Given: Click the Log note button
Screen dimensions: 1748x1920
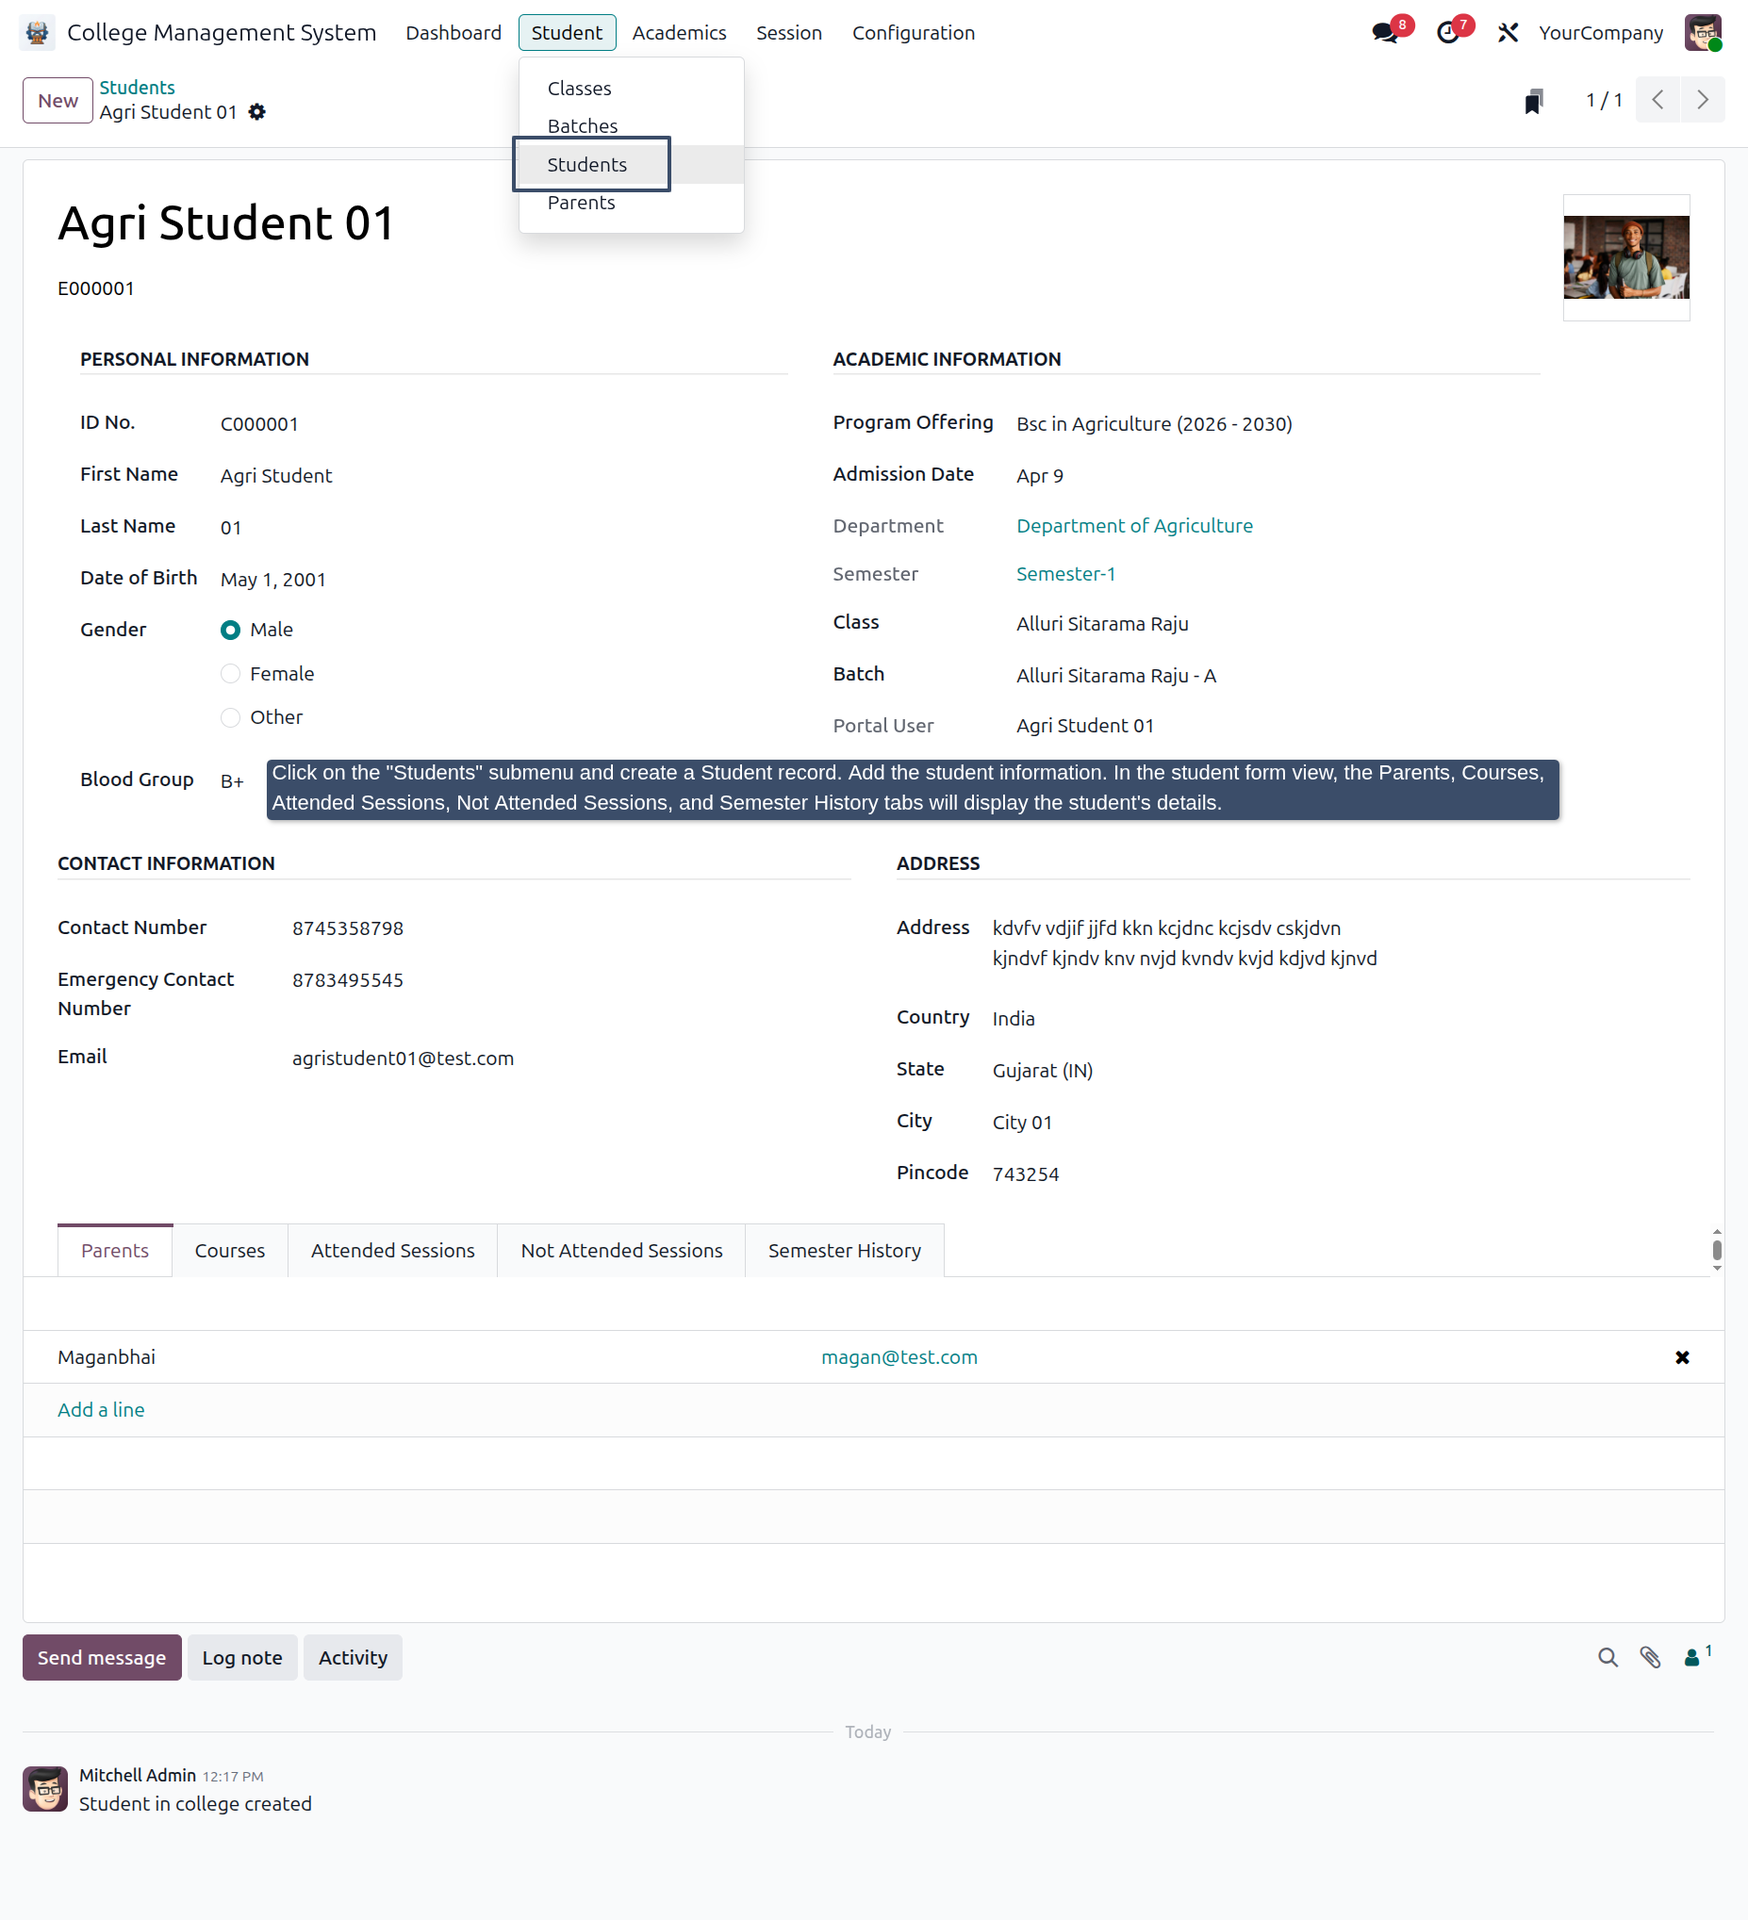Looking at the screenshot, I should point(242,1658).
